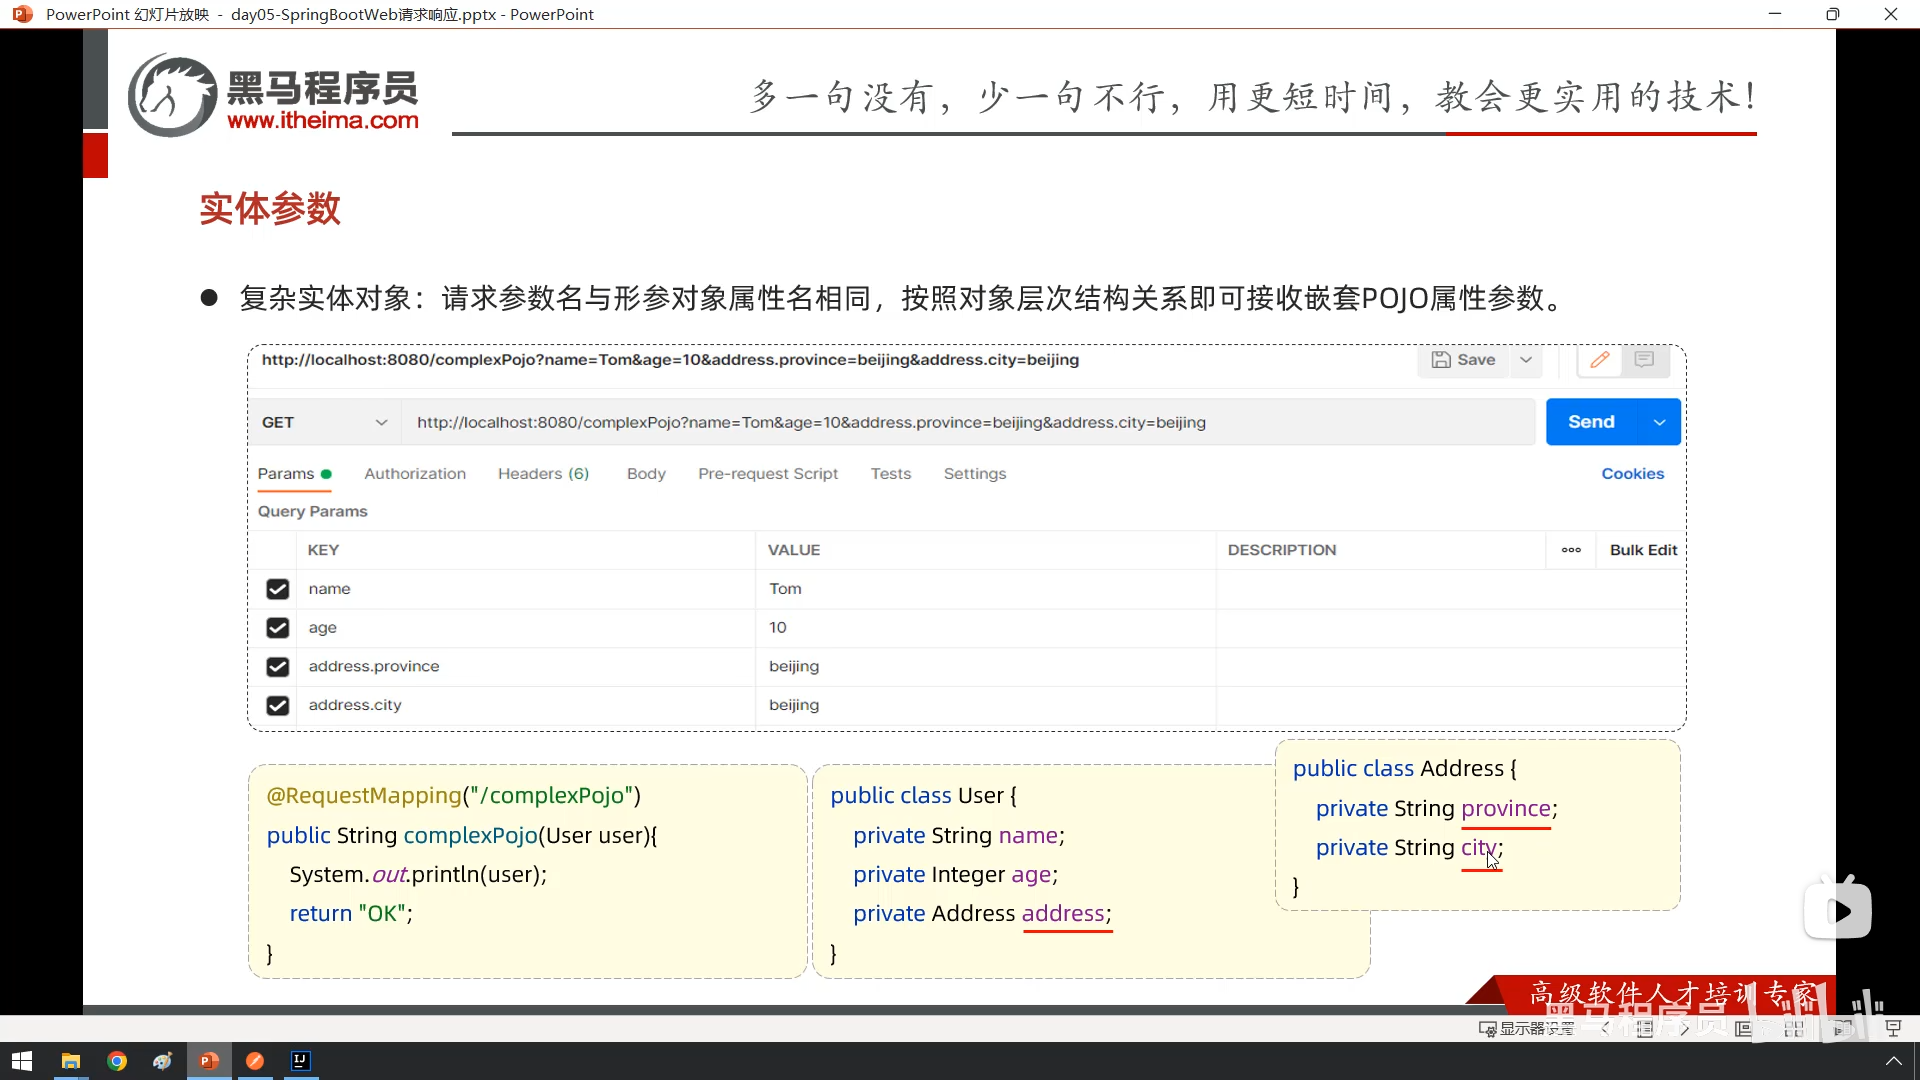Open the GET method dropdown

(324, 422)
